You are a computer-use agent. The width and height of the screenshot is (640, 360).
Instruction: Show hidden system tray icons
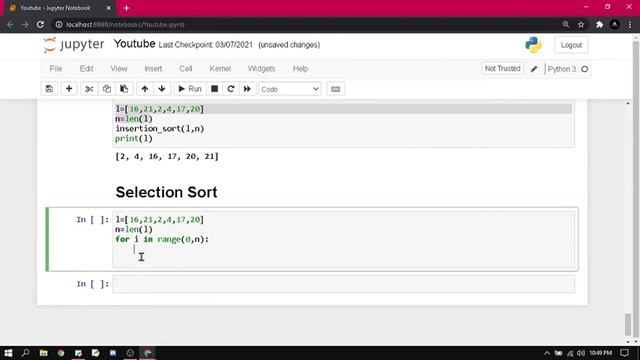547,353
